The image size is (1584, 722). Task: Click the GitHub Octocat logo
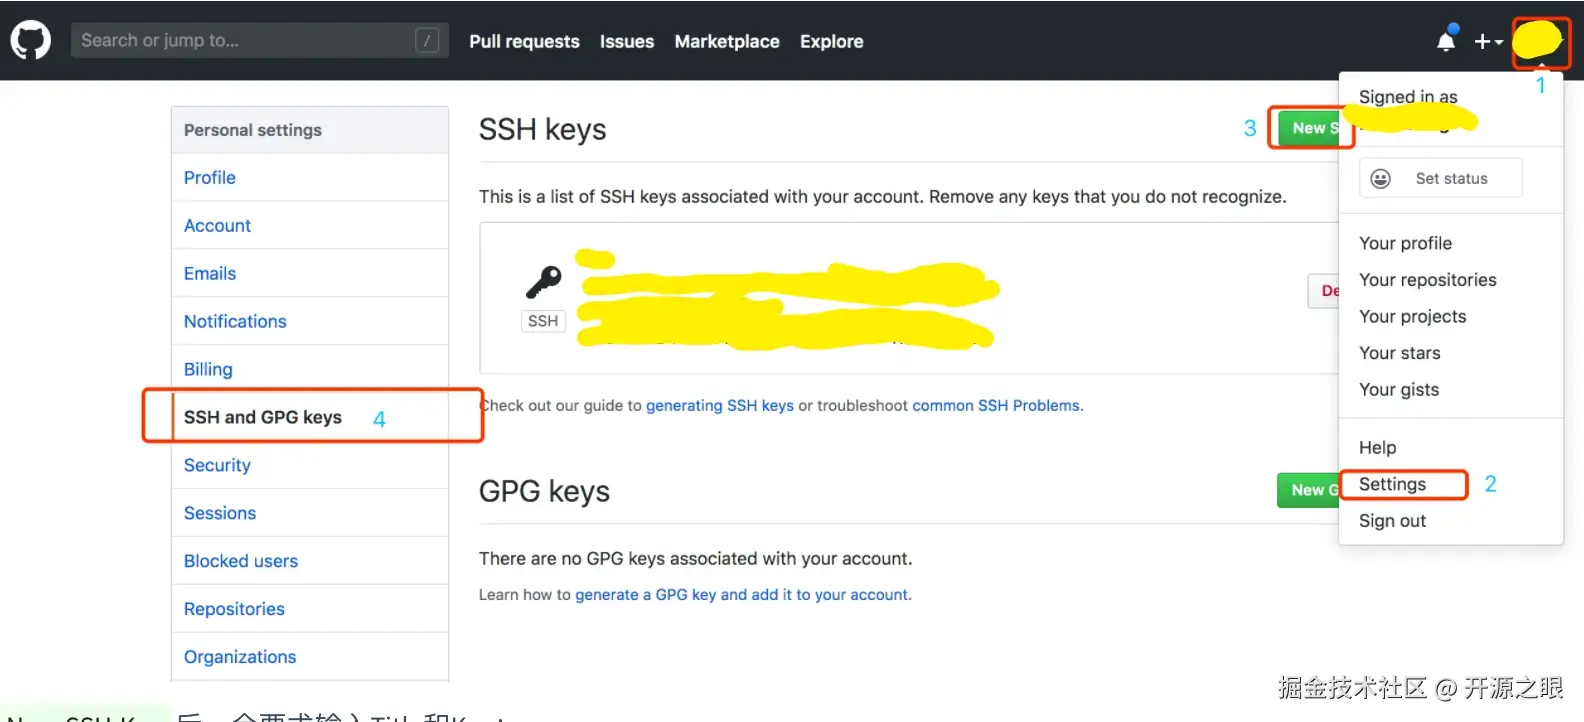(30, 41)
